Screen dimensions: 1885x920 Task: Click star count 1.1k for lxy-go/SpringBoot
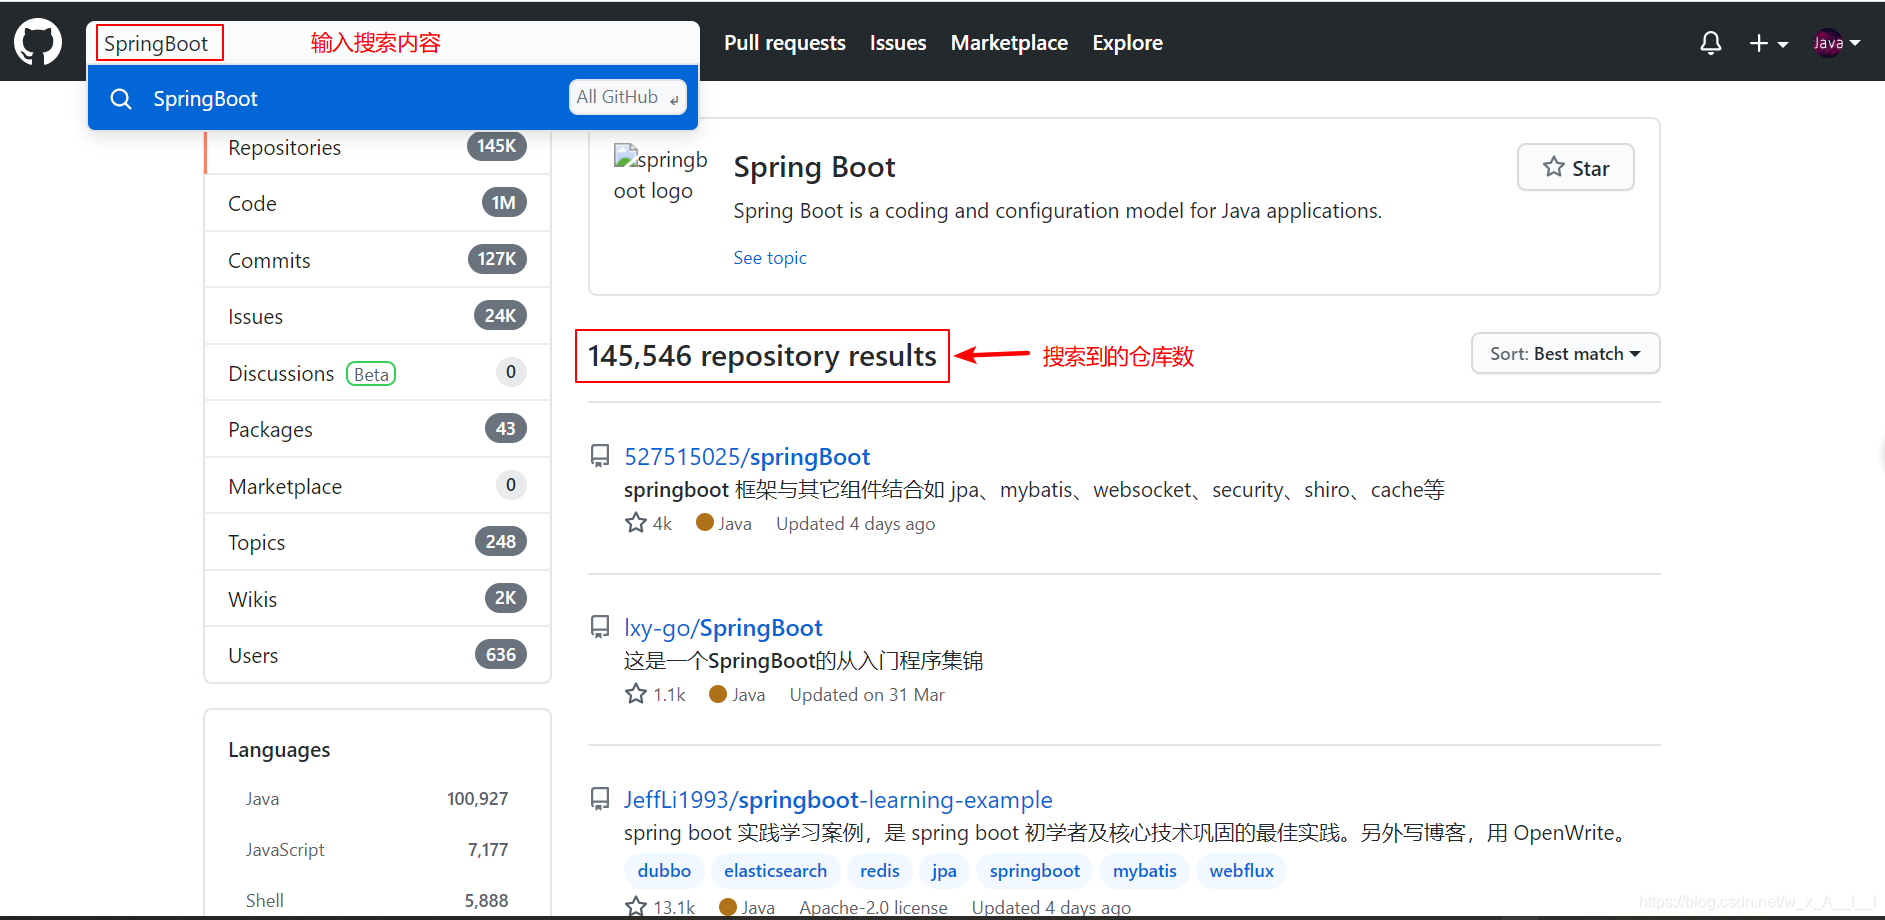coord(655,694)
